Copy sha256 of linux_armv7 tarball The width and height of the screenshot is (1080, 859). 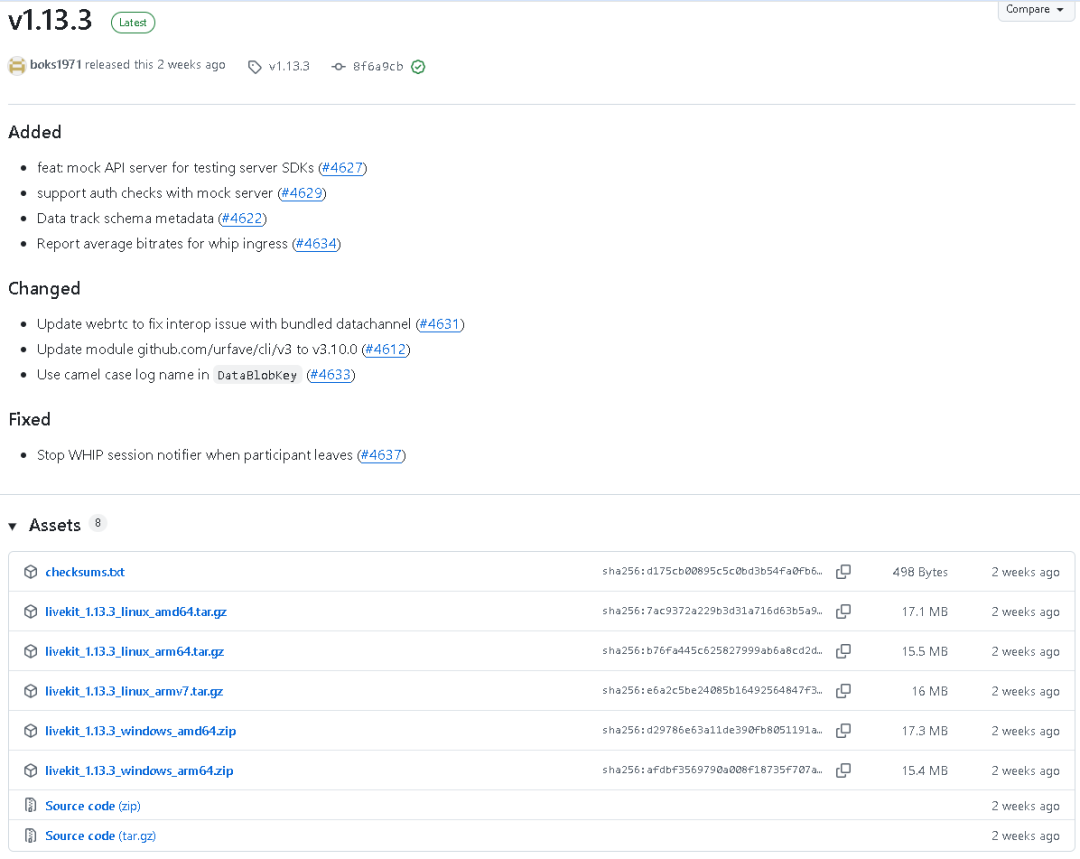[x=843, y=691]
